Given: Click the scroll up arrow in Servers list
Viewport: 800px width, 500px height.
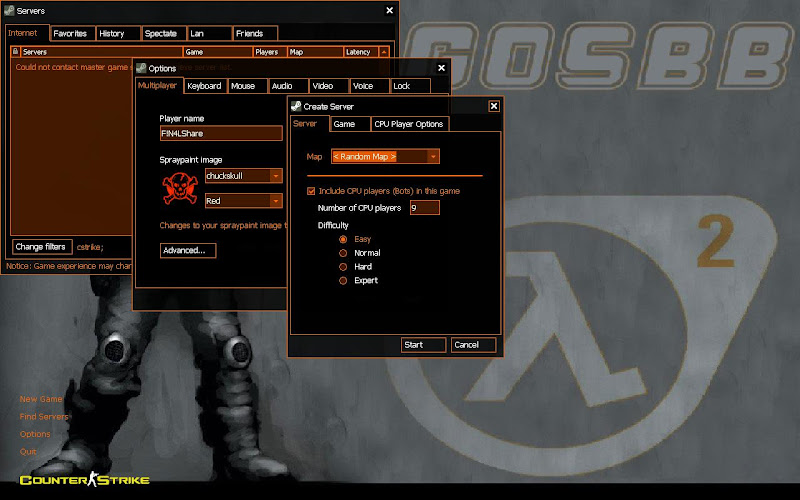Looking at the screenshot, I should click(x=384, y=52).
